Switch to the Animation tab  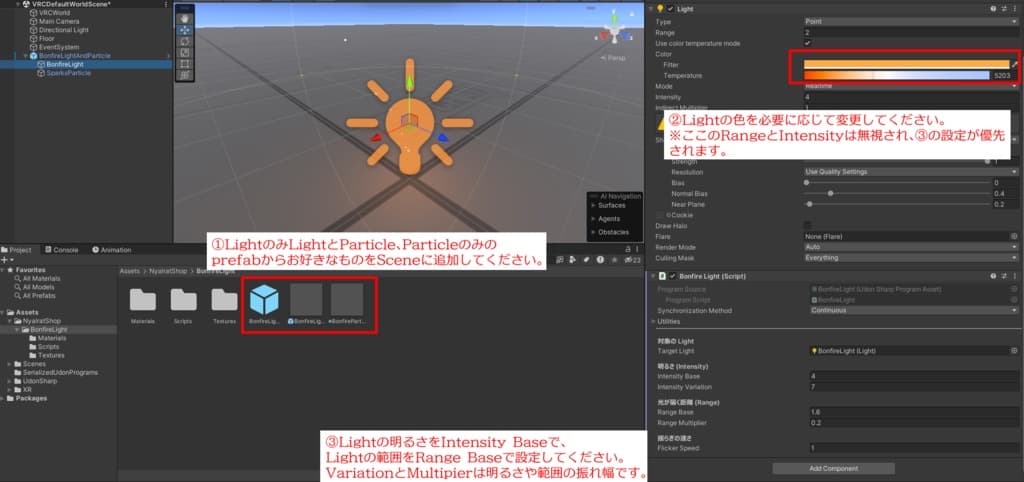pos(113,250)
